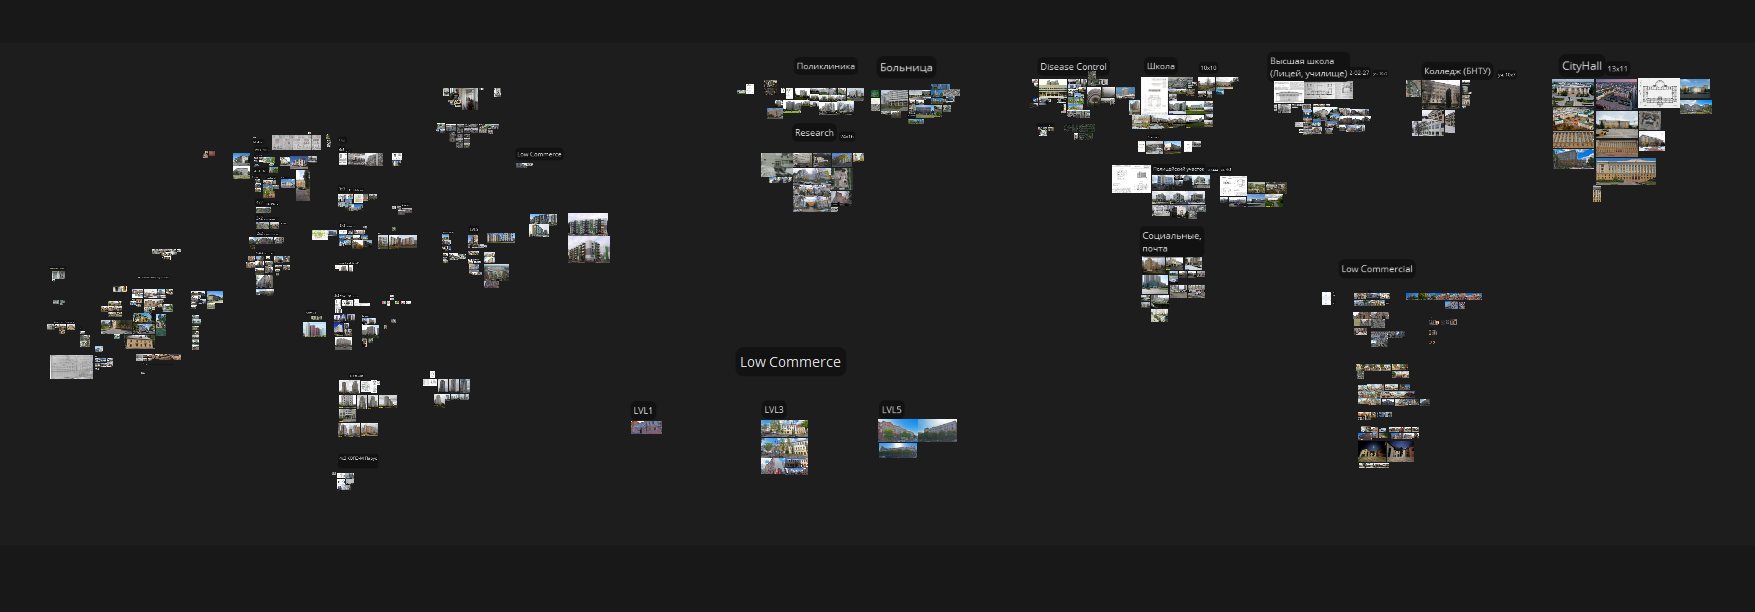The width and height of the screenshot is (1755, 612).
Task: Select the LVL3 label
Action: pos(773,410)
